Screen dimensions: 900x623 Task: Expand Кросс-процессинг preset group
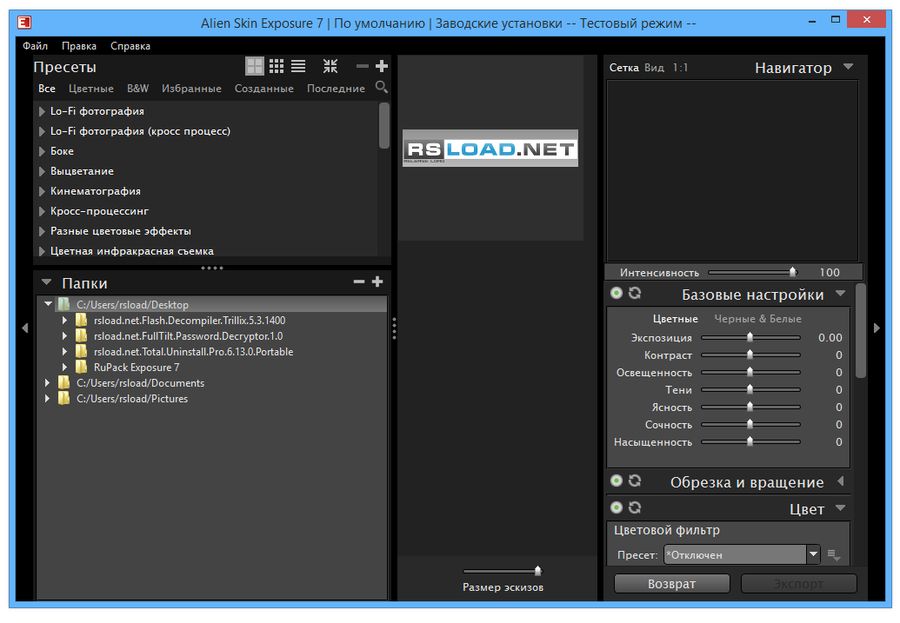pos(42,211)
